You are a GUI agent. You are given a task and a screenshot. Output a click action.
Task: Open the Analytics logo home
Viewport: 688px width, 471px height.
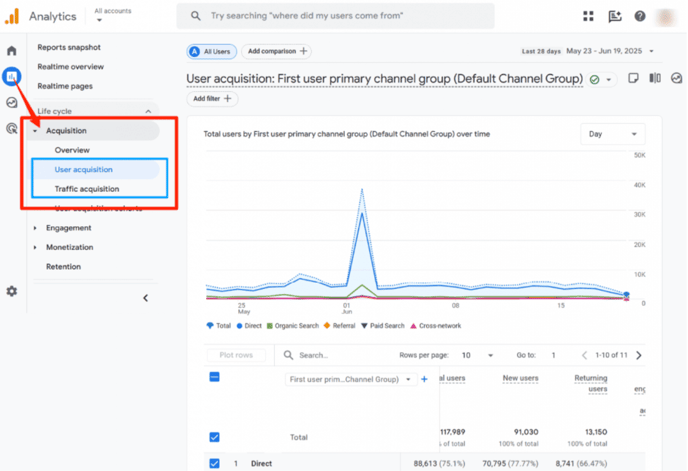coord(12,16)
